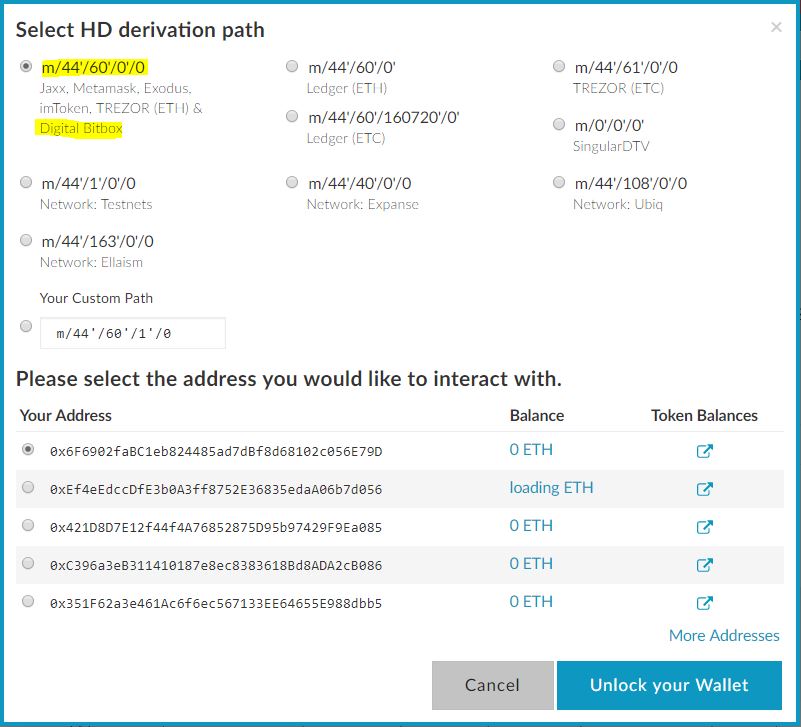Select Expanse path m/44'/40'/0'/0
Image resolution: width=801 pixels, height=727 pixels.
tap(292, 182)
